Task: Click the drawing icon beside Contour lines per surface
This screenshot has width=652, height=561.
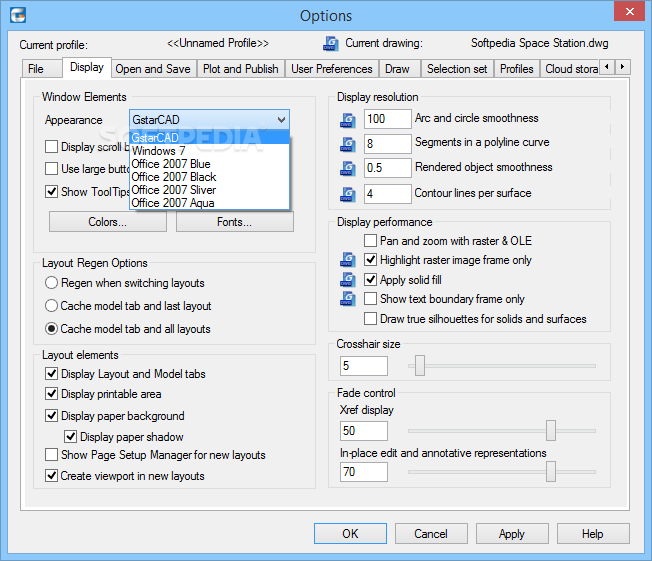Action: click(348, 194)
